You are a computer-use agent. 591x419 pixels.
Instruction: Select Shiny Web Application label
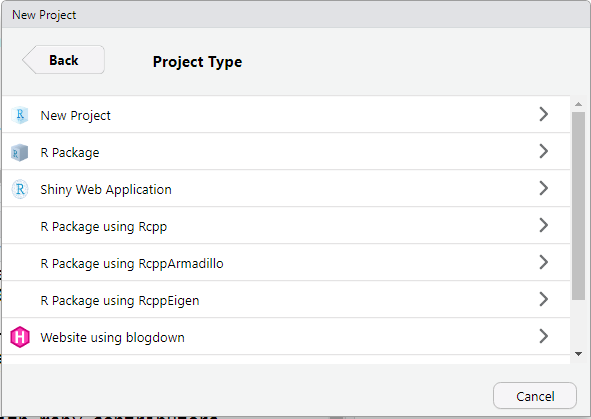[106, 190]
